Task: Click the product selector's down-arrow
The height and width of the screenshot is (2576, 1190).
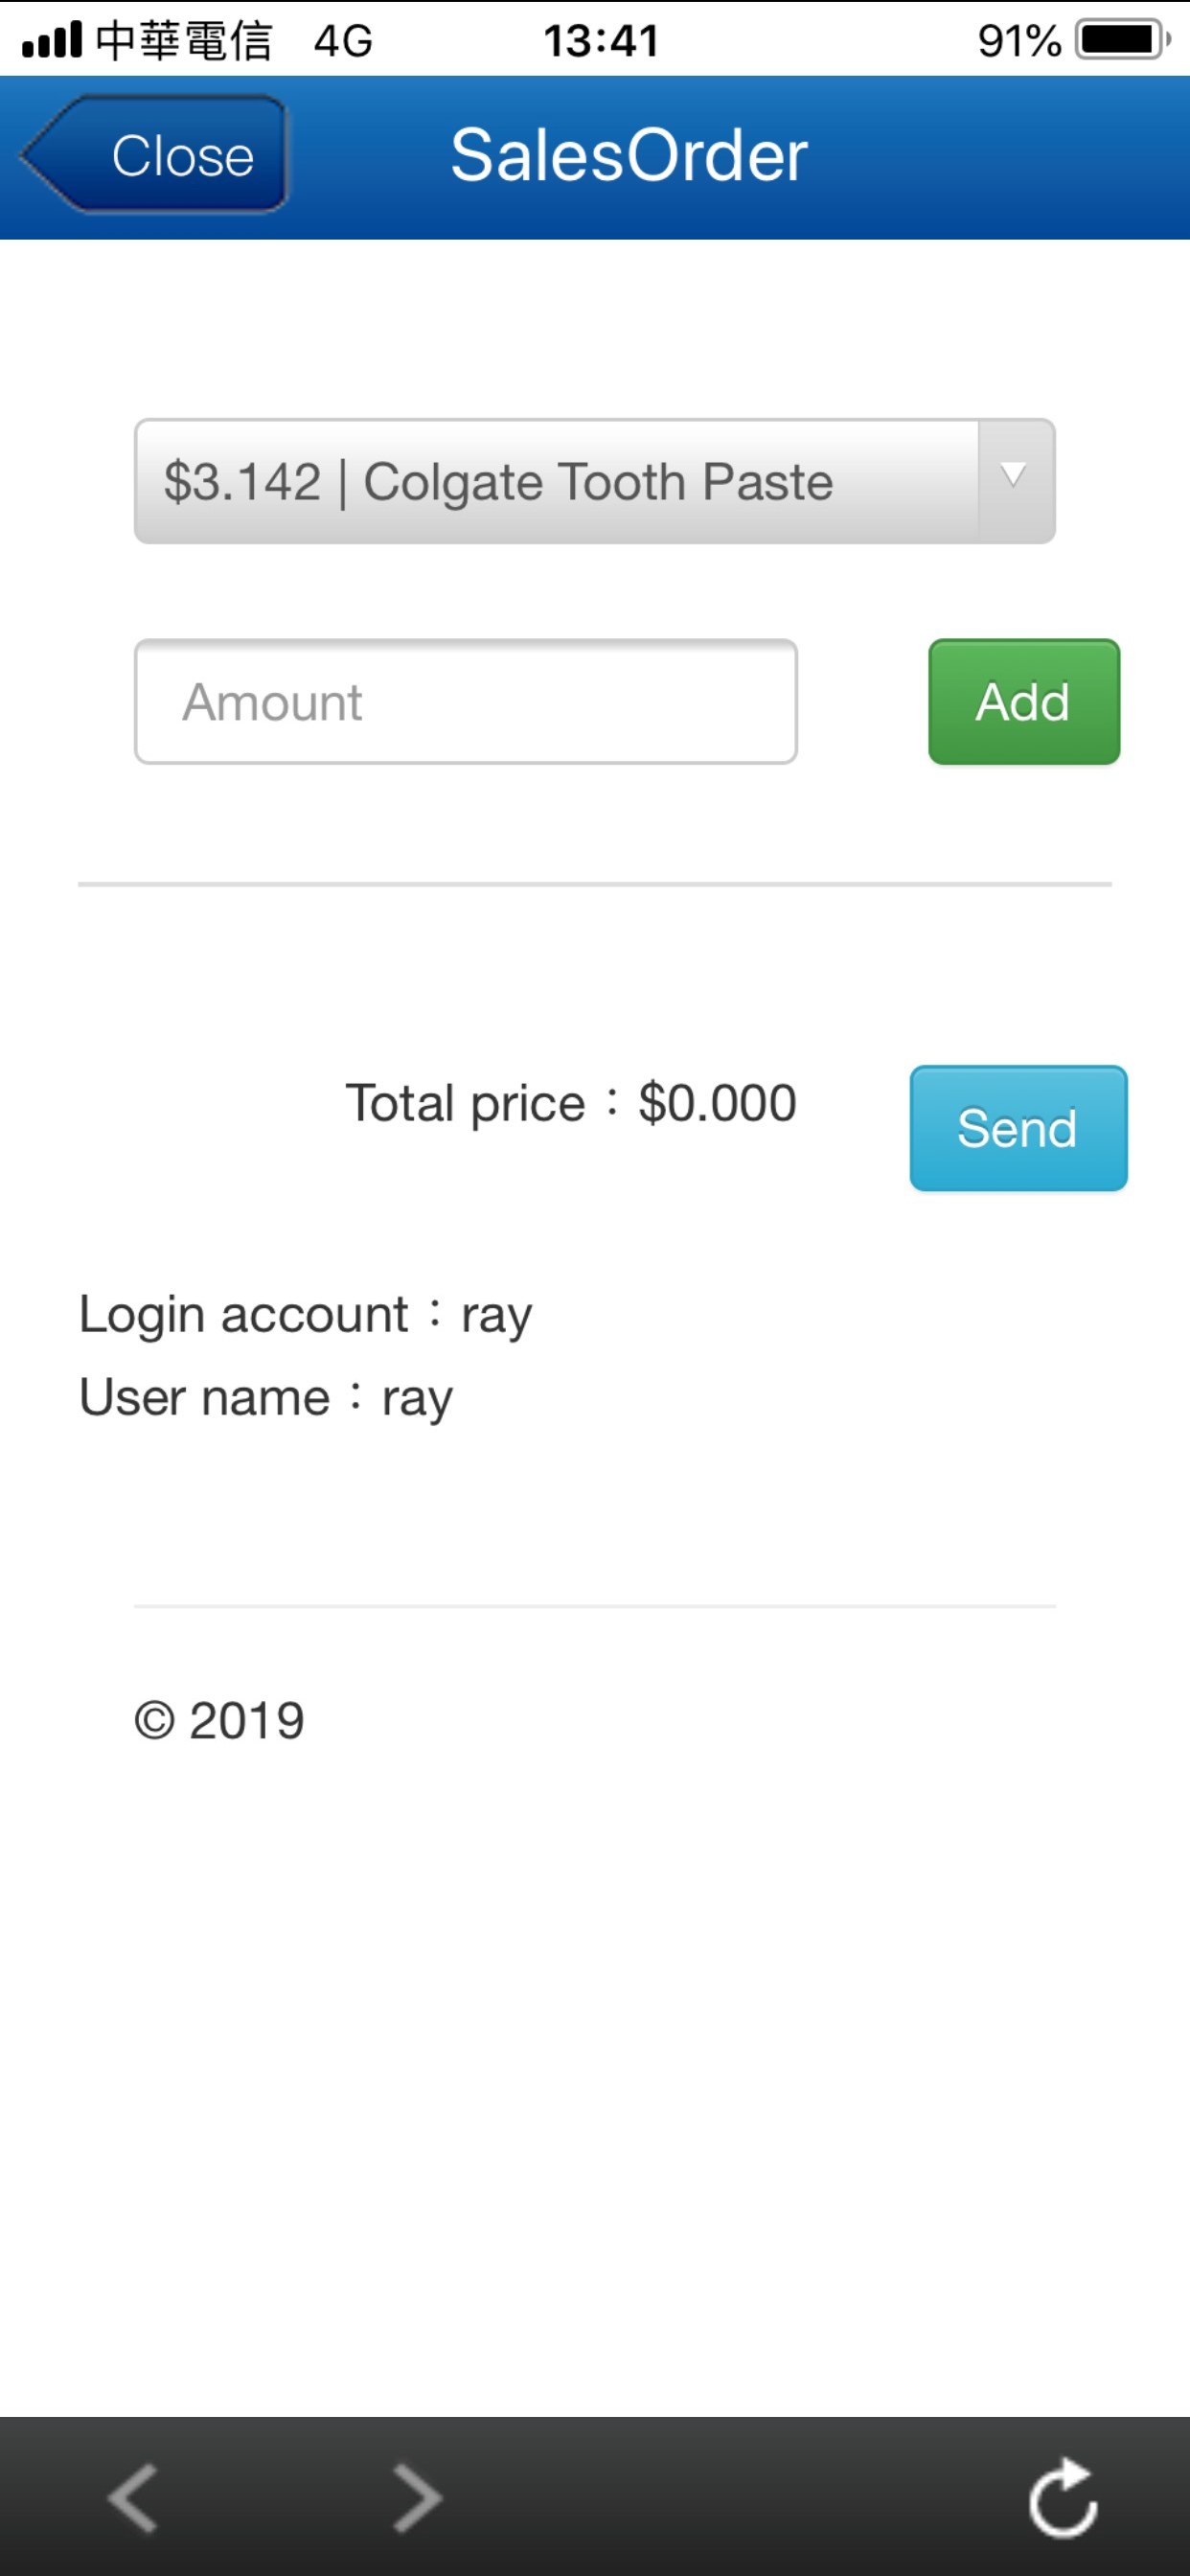Action: 1014,480
